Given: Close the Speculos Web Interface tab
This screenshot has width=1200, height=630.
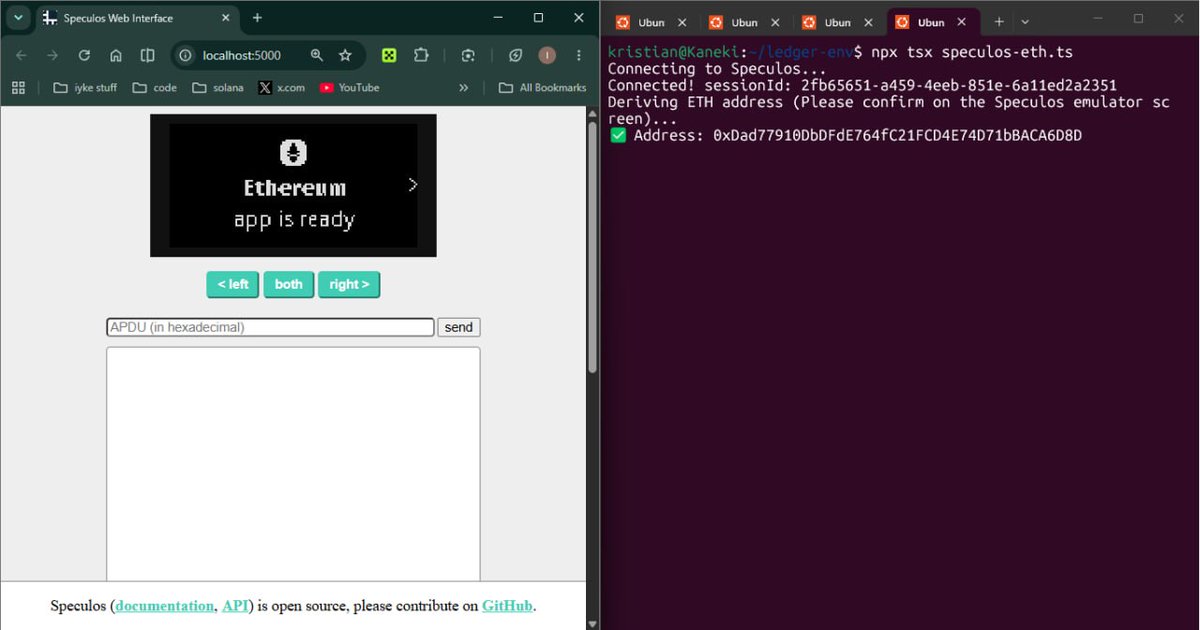Looking at the screenshot, I should [225, 18].
